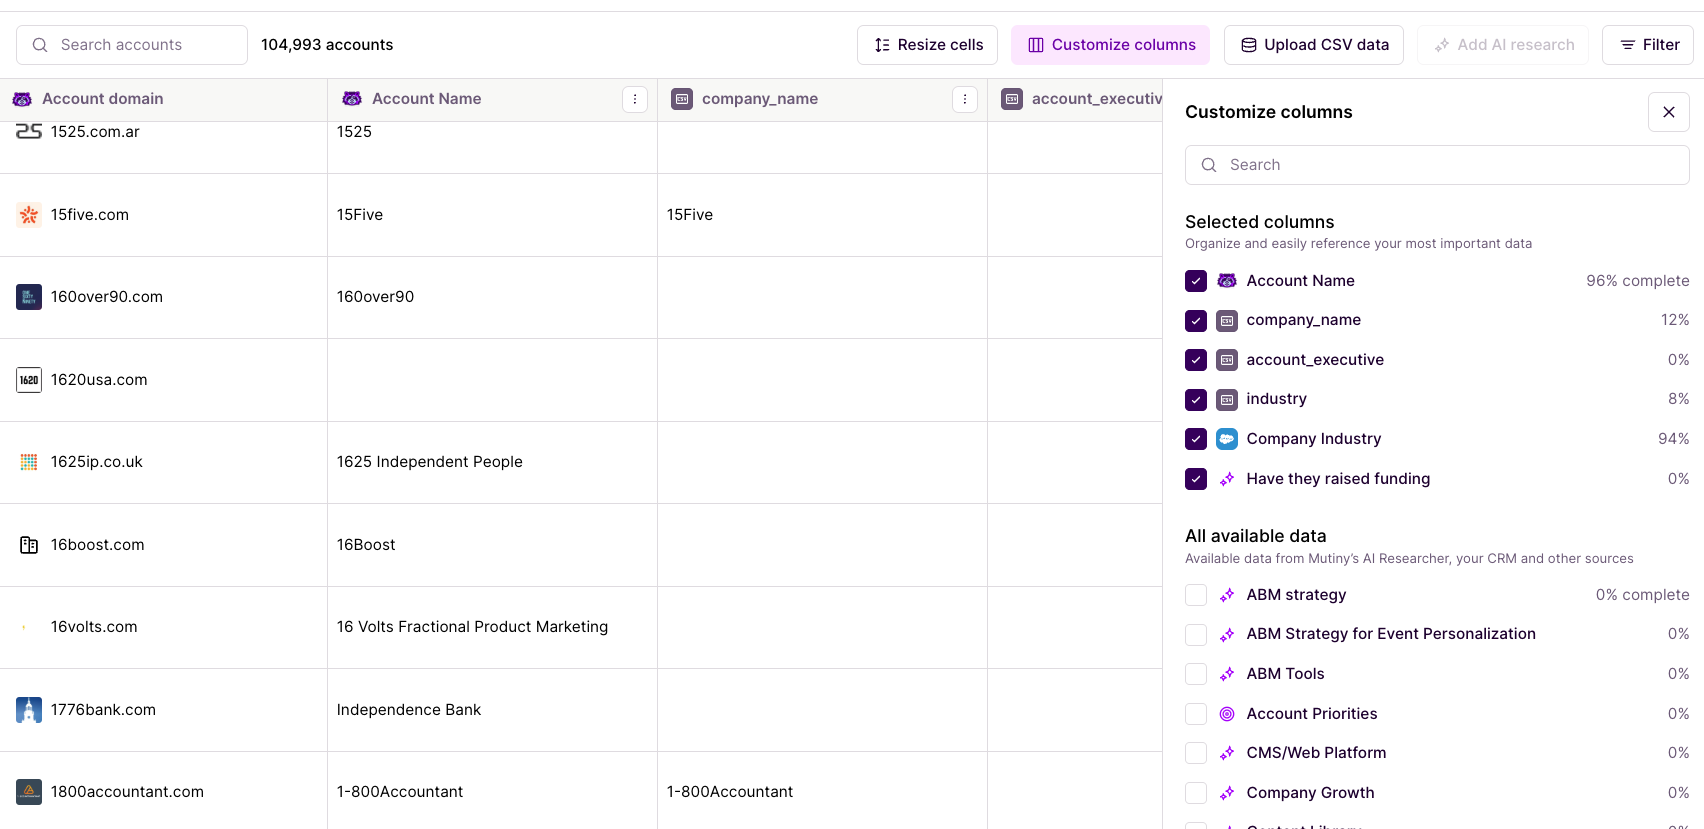Focus the Customize columns Search field
The width and height of the screenshot is (1704, 829).
[x=1437, y=165]
